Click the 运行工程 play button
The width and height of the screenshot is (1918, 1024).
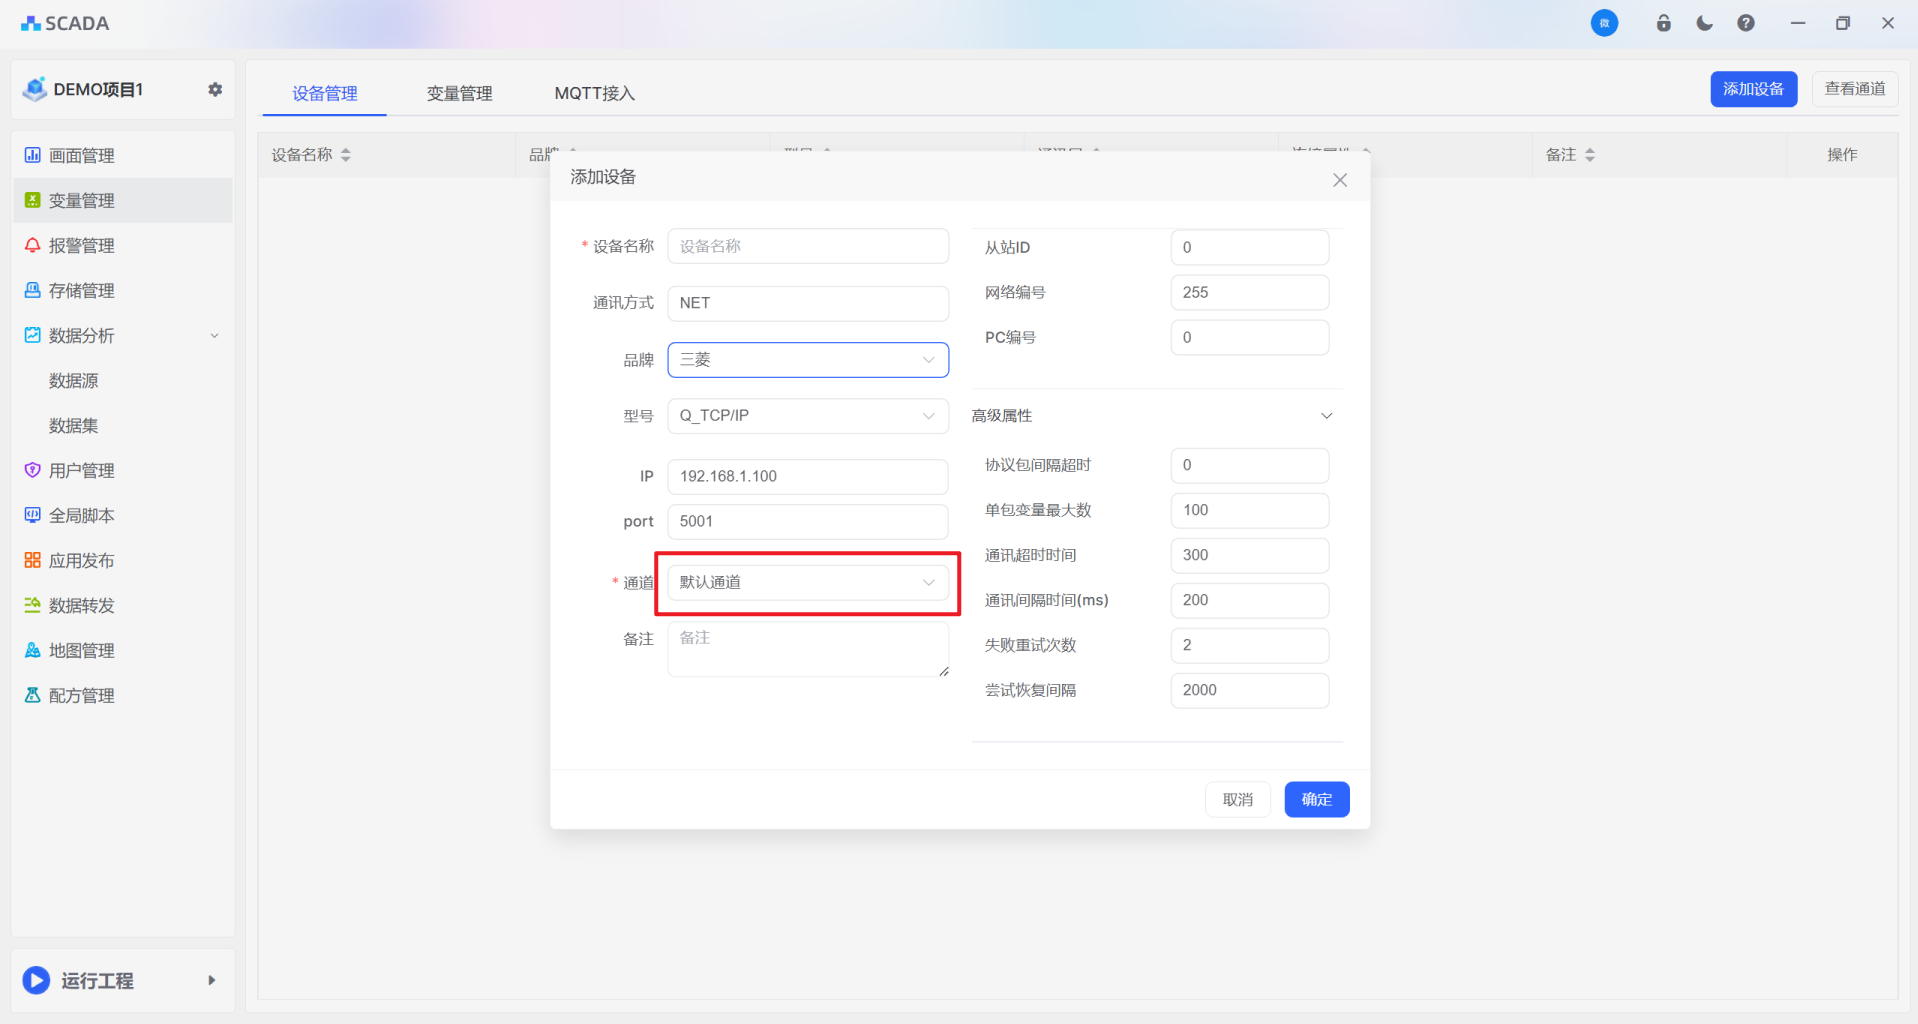[37, 980]
